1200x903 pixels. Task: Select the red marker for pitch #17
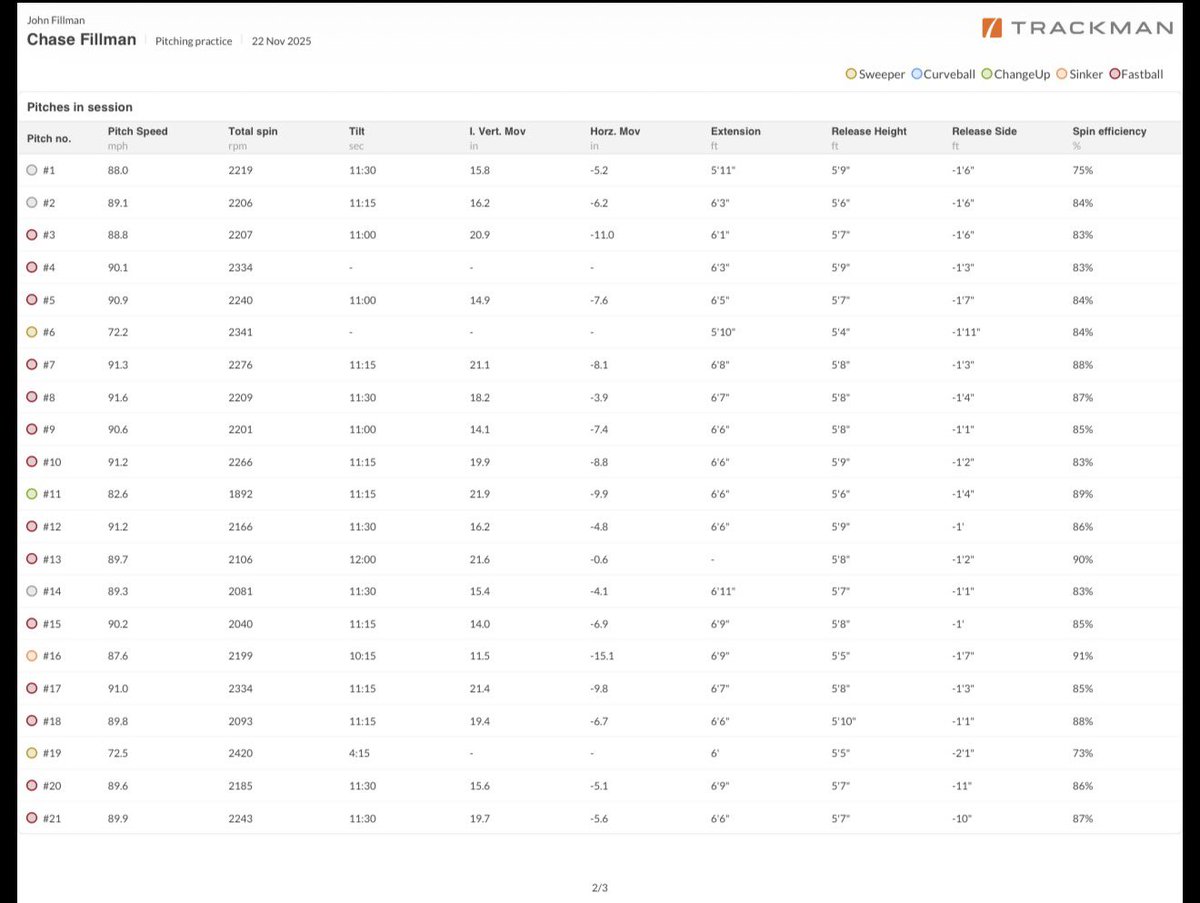pyautogui.click(x=32, y=688)
